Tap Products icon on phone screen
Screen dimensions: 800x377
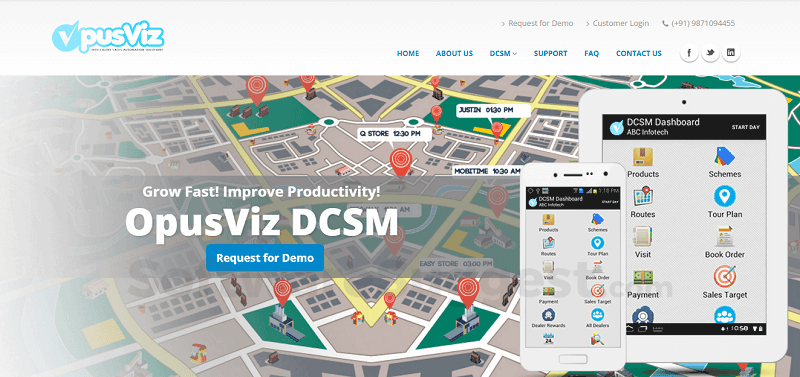click(x=548, y=220)
